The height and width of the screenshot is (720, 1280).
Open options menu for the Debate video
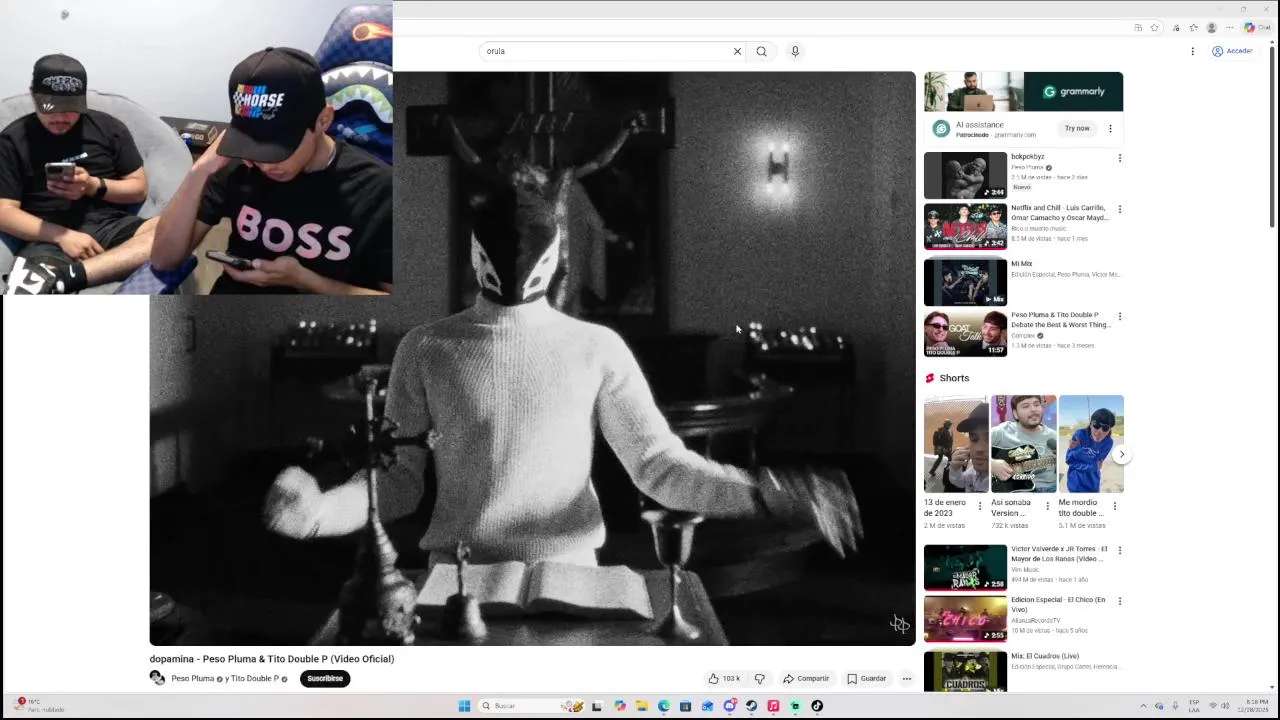(1119, 316)
